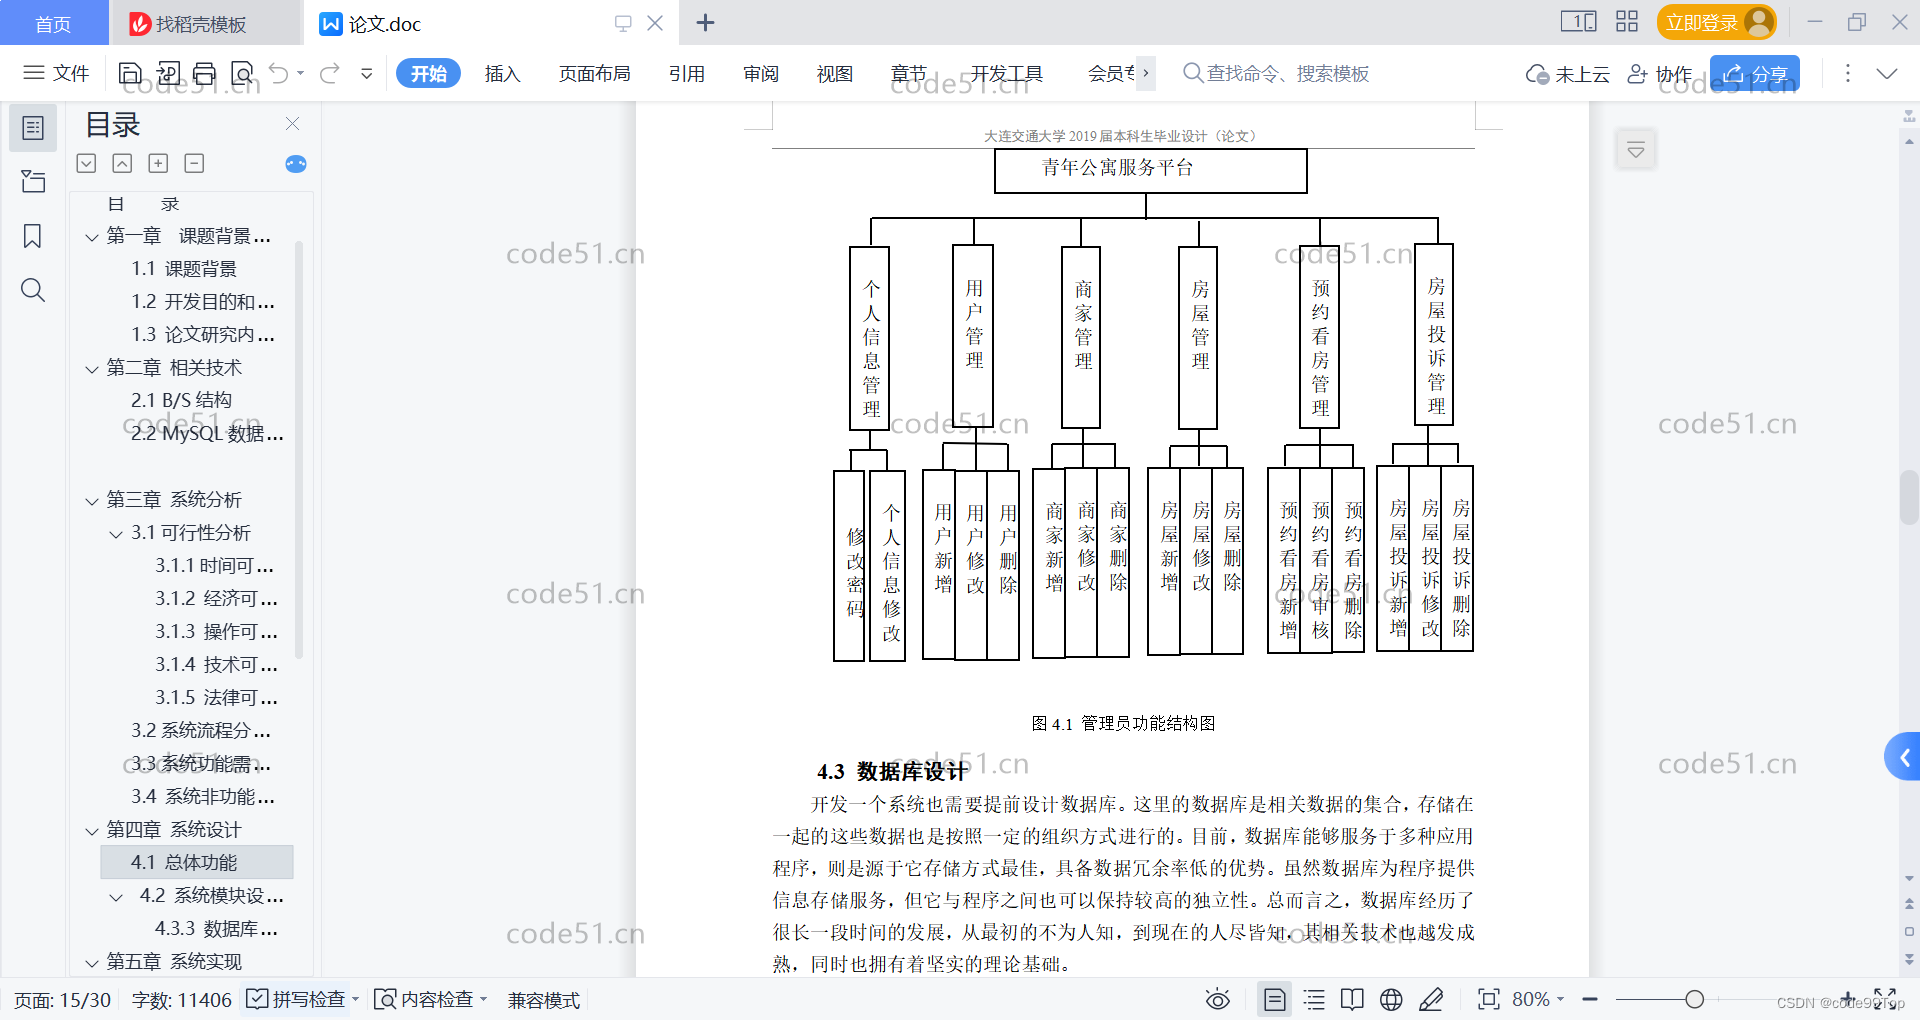
Task: Click demote heading level minus icon
Action: coord(195,163)
